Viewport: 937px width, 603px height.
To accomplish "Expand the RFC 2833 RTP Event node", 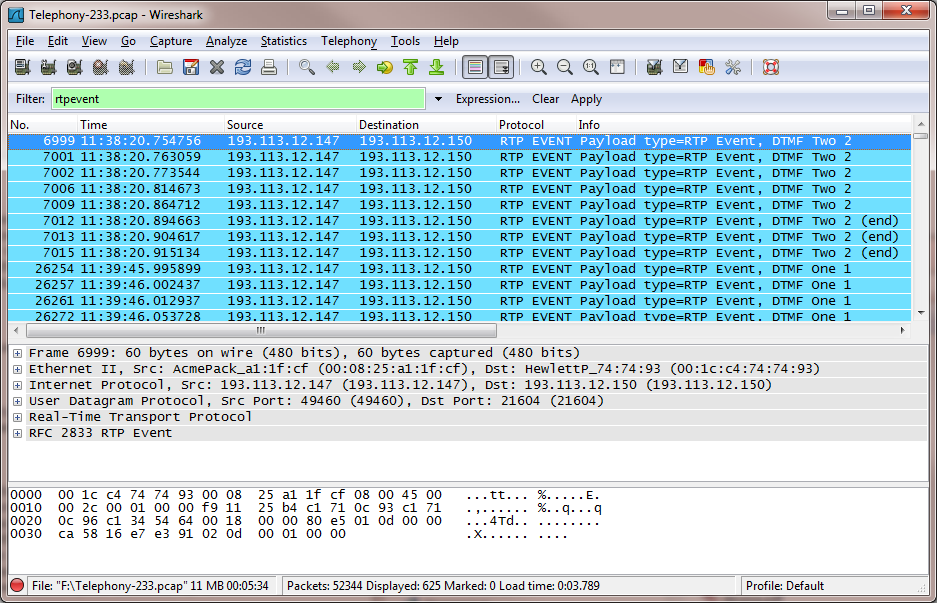I will click(17, 433).
